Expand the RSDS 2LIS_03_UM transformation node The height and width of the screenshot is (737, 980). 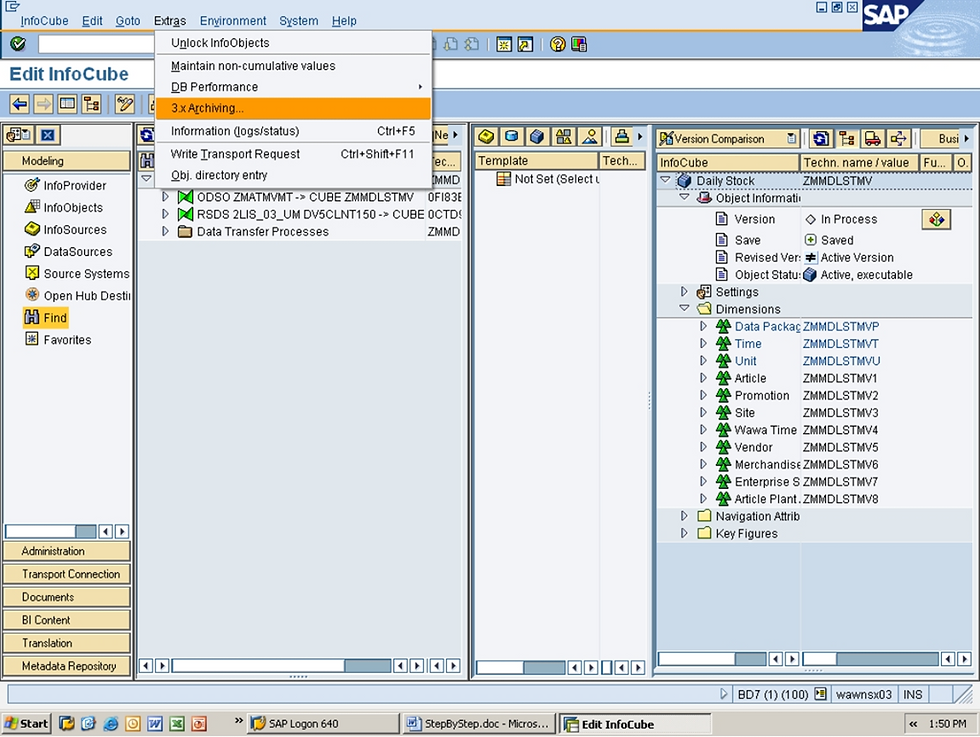pos(165,214)
